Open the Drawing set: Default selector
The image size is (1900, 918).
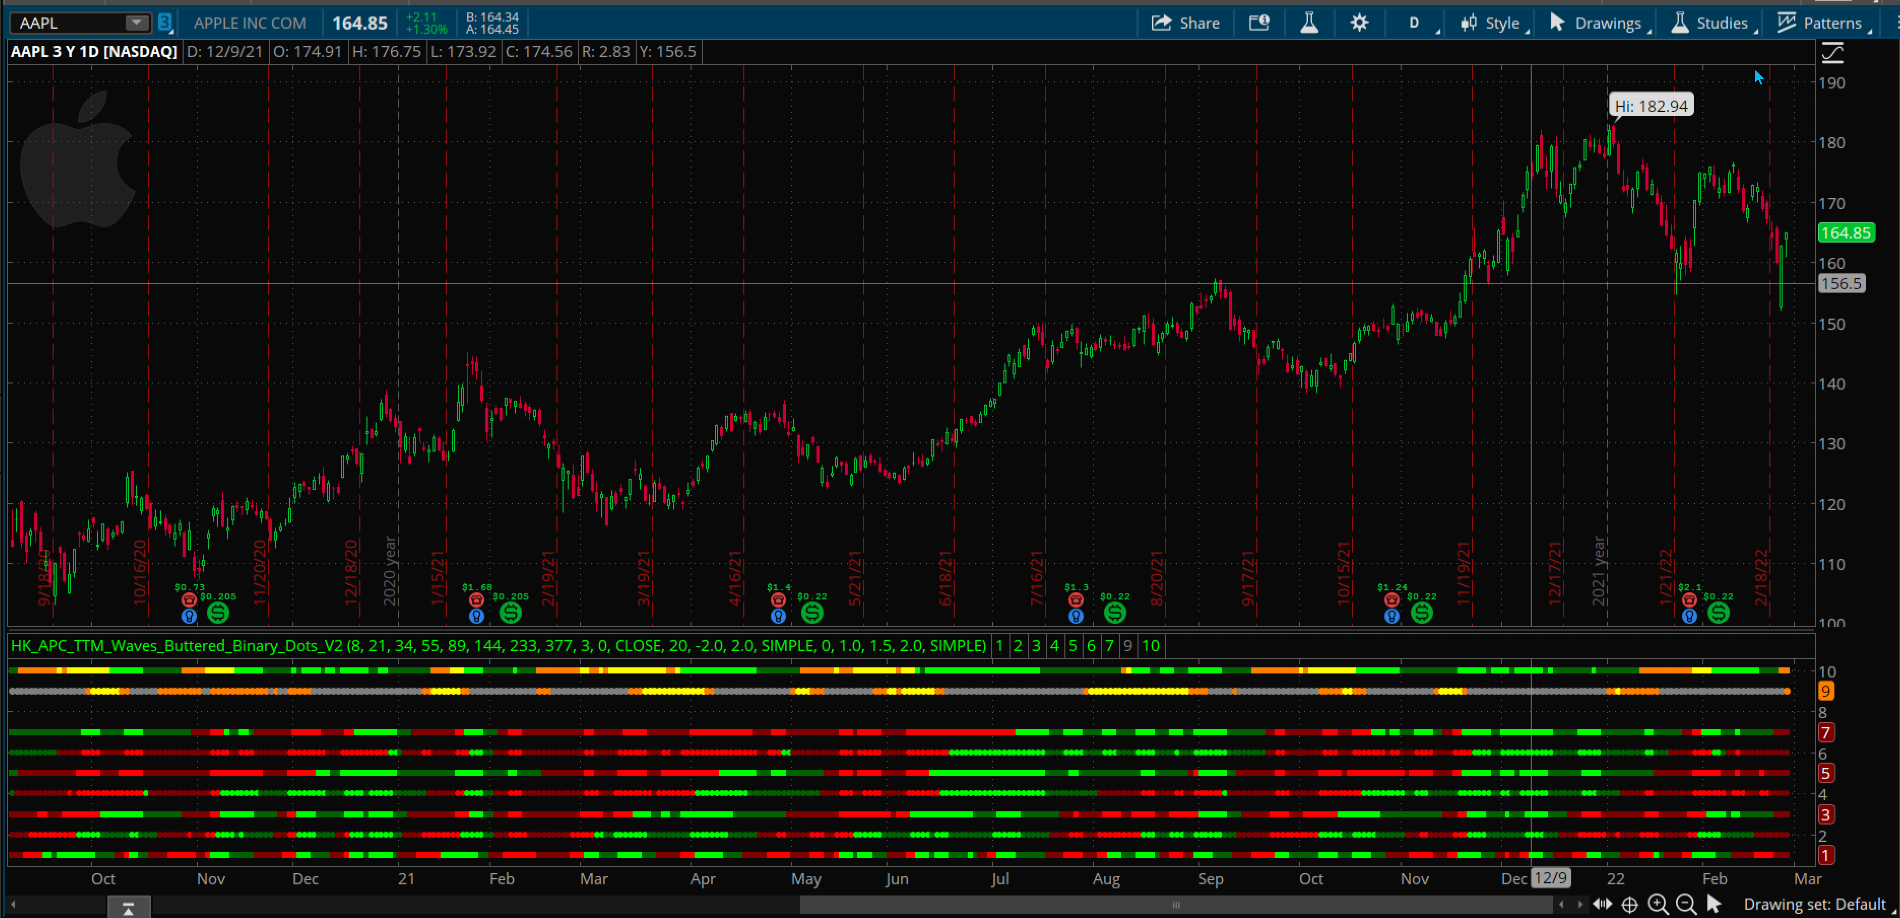[x=1814, y=905]
